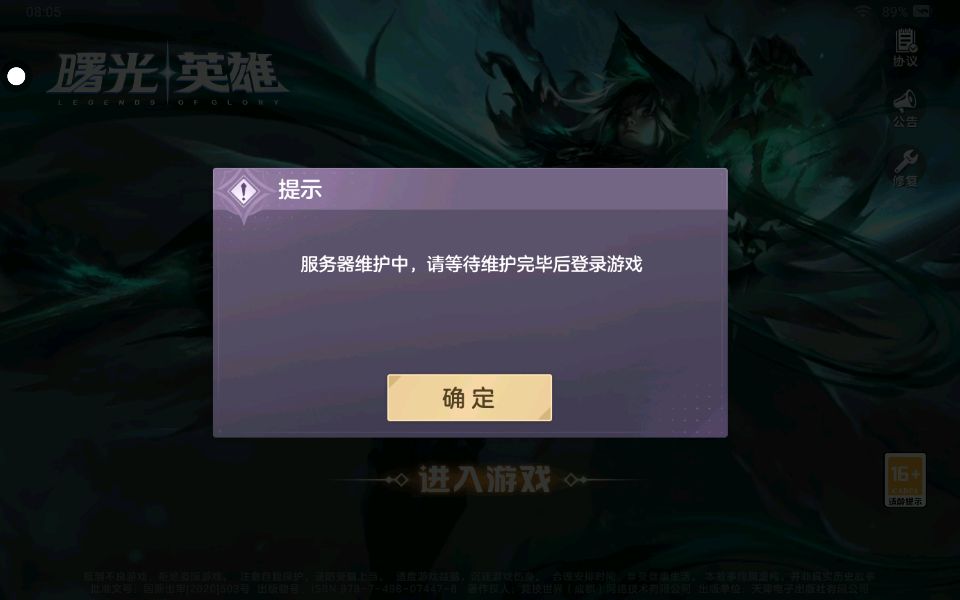This screenshot has width=960, height=600.
Task: Click the 提示 dialog title text
Action: click(x=300, y=189)
